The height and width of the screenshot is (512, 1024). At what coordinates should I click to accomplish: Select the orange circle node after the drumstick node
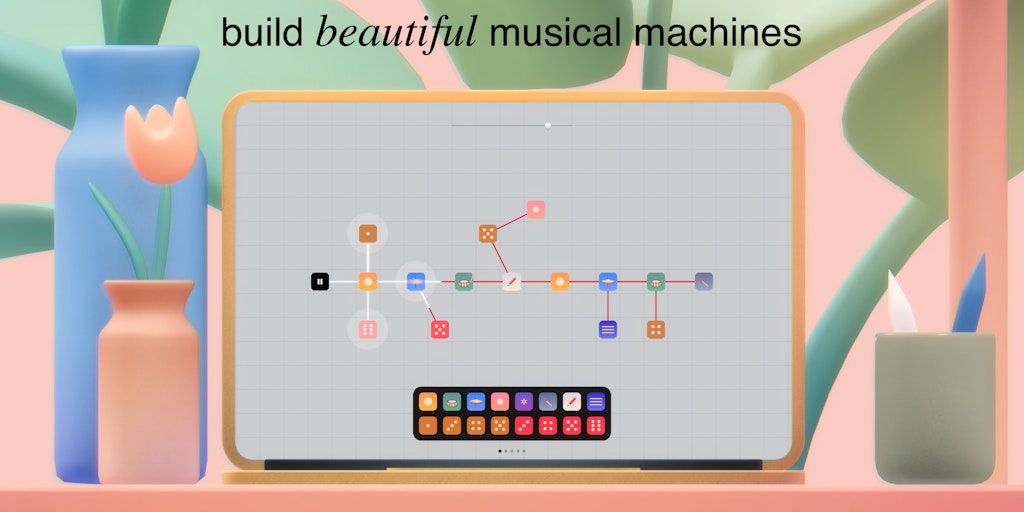[560, 281]
